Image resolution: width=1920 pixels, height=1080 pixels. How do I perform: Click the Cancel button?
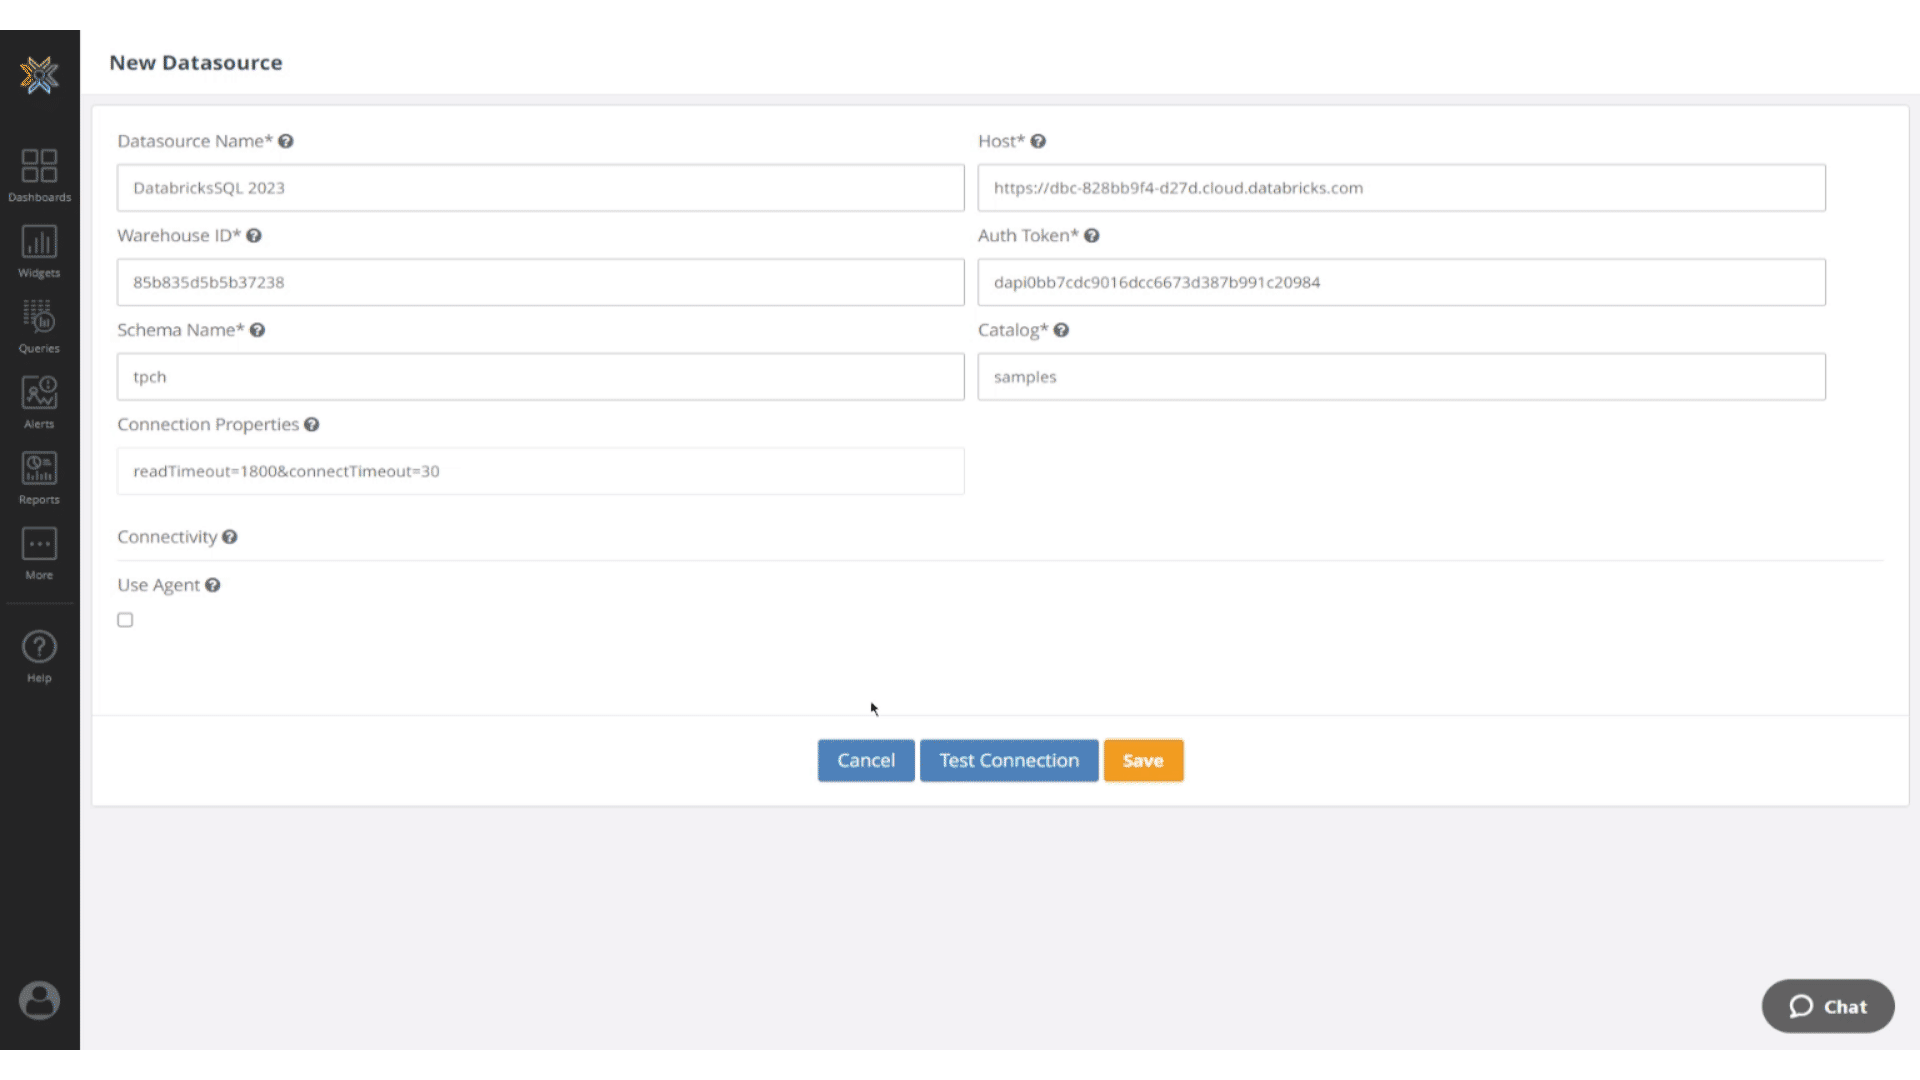(x=866, y=760)
